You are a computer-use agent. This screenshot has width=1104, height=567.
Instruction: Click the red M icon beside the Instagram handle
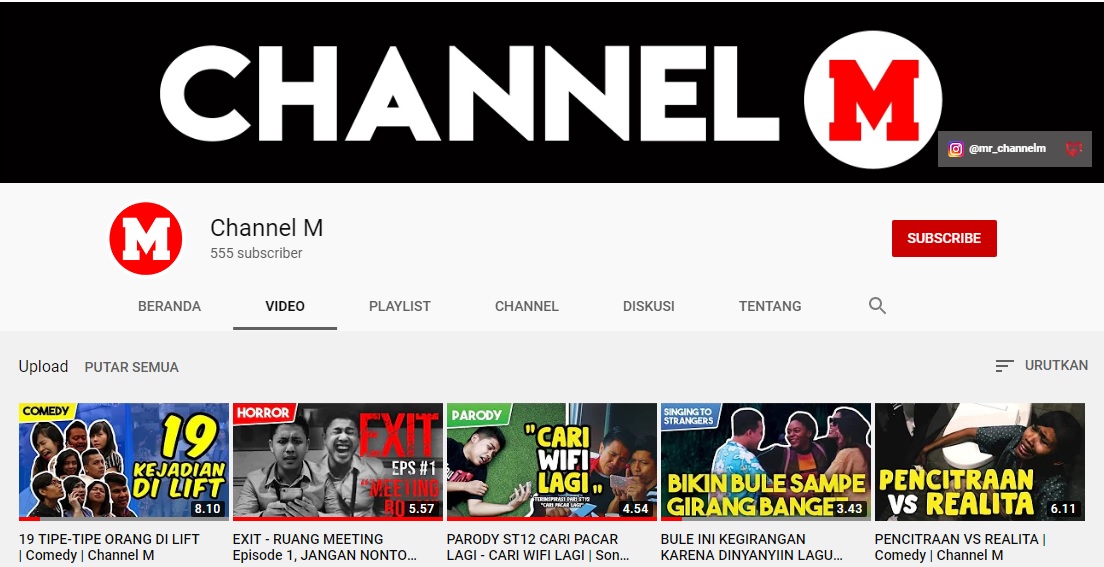[1074, 149]
